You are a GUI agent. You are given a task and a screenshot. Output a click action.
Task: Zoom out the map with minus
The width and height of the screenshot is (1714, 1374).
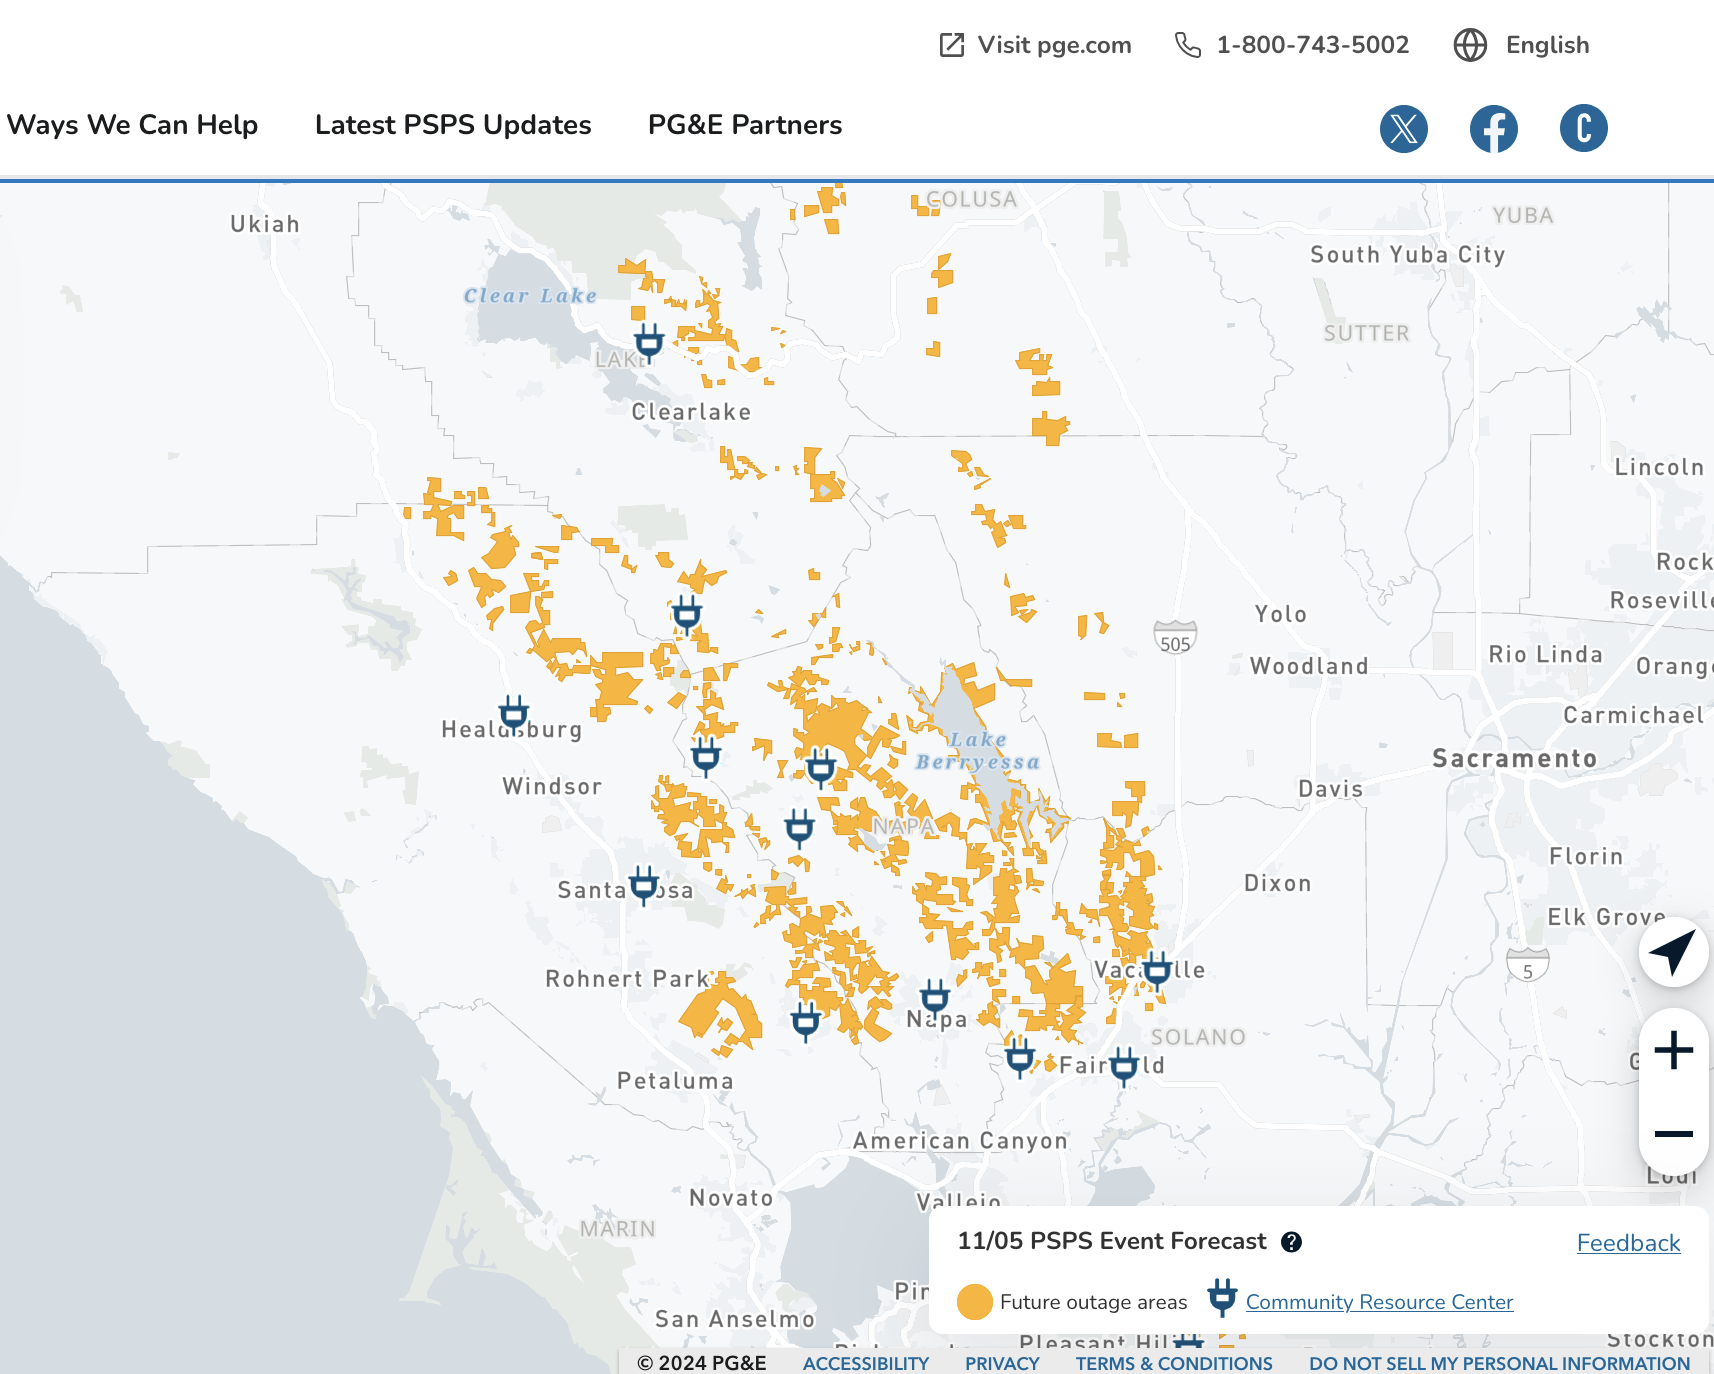(1673, 1133)
